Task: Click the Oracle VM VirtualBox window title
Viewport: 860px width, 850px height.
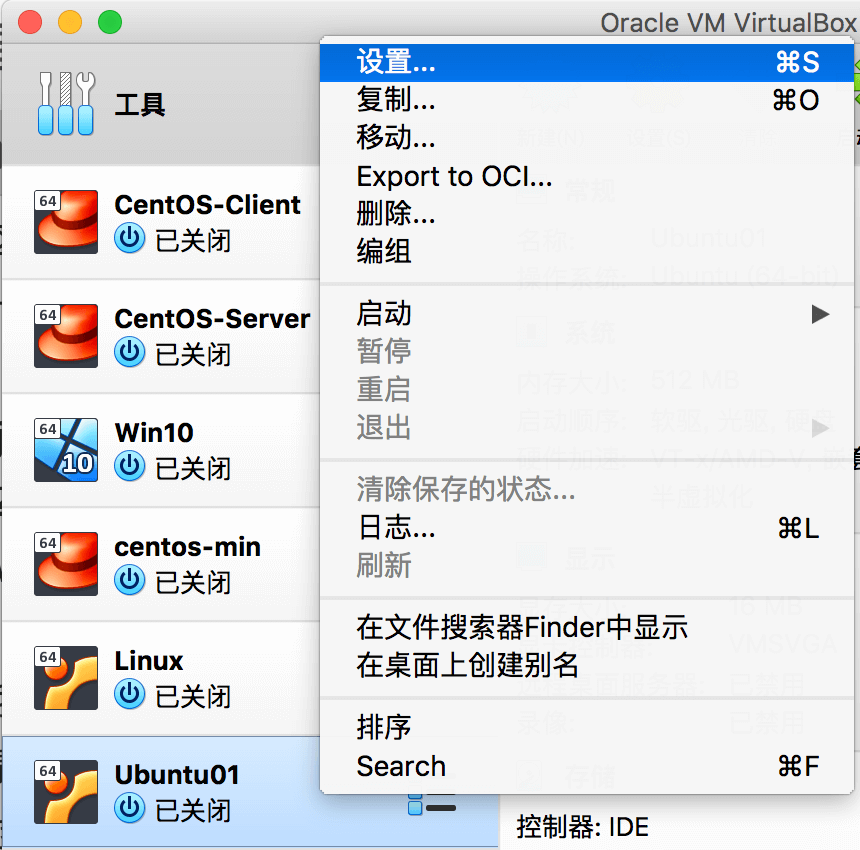Action: click(729, 24)
